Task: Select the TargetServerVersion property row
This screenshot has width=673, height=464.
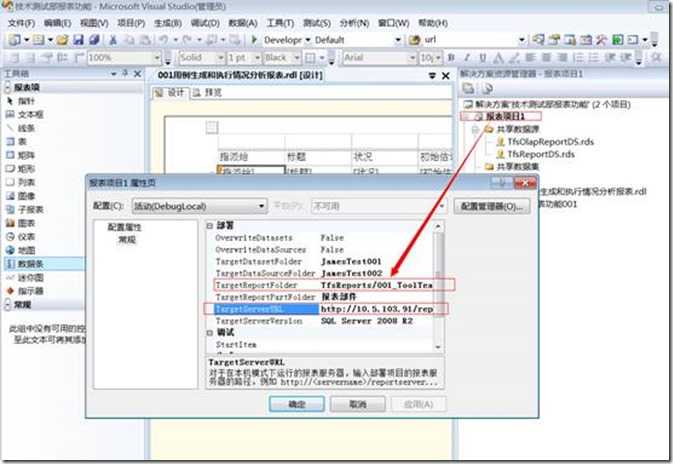Action: (x=324, y=321)
